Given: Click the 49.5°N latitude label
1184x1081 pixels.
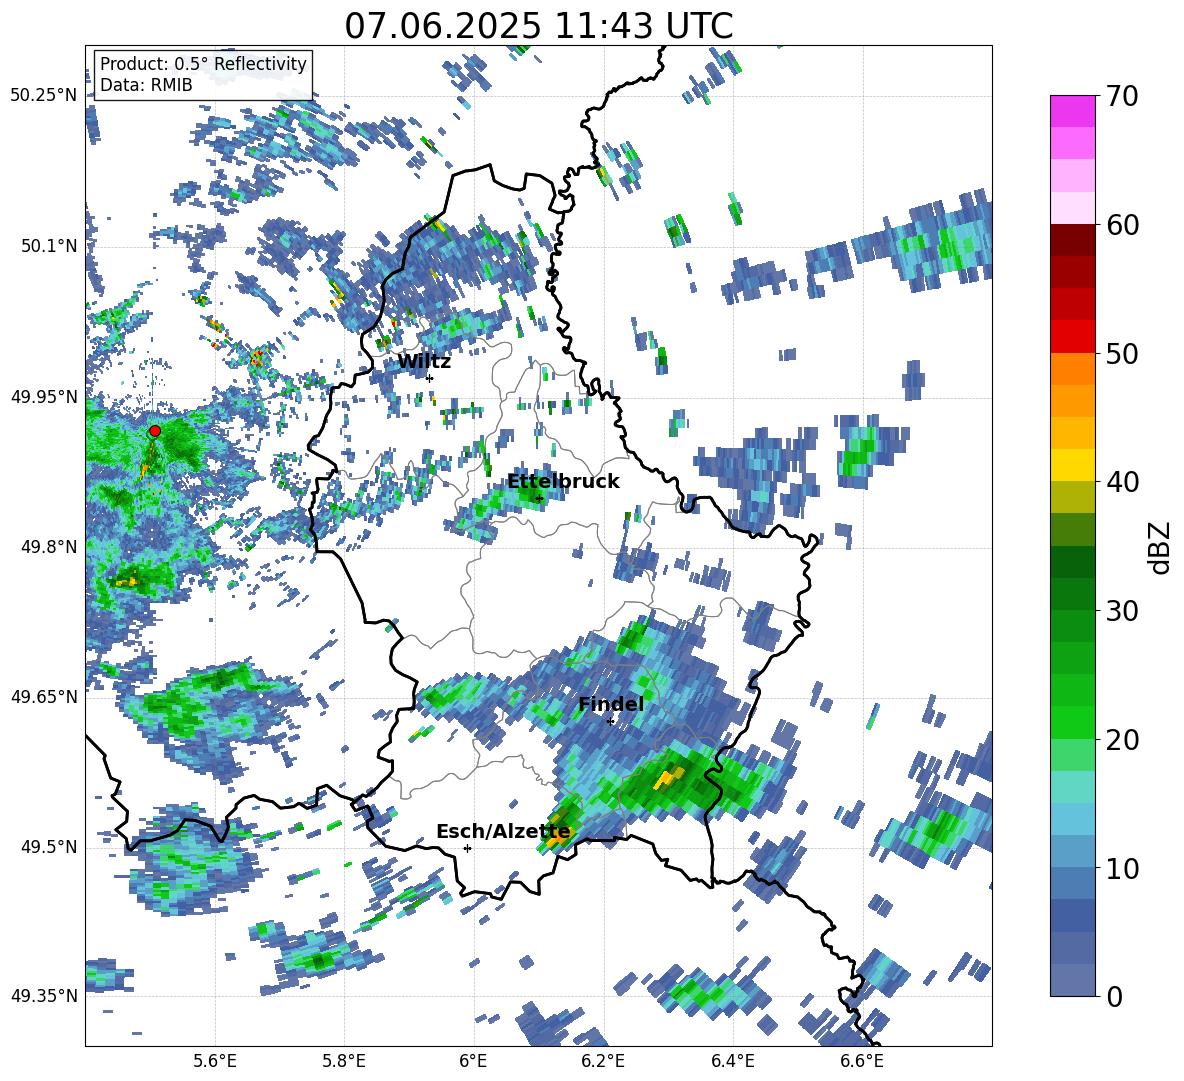Looking at the screenshot, I should pos(48,846).
